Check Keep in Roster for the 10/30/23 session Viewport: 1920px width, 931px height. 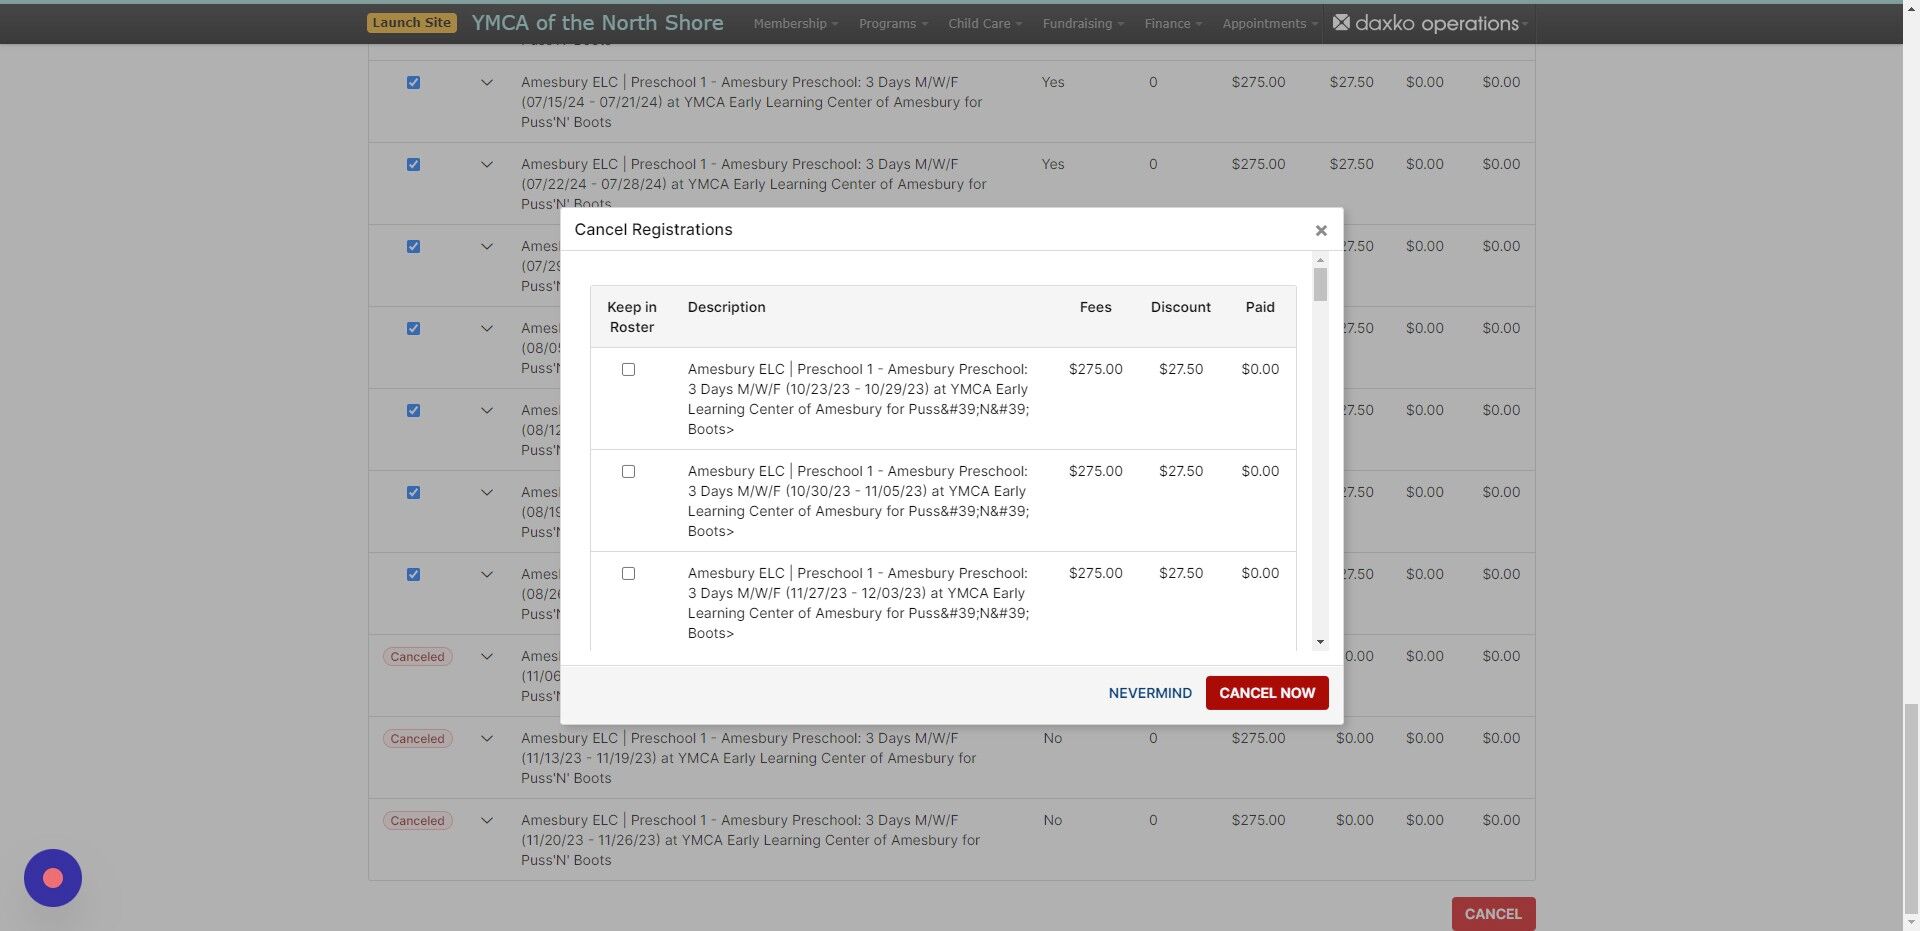tap(628, 471)
